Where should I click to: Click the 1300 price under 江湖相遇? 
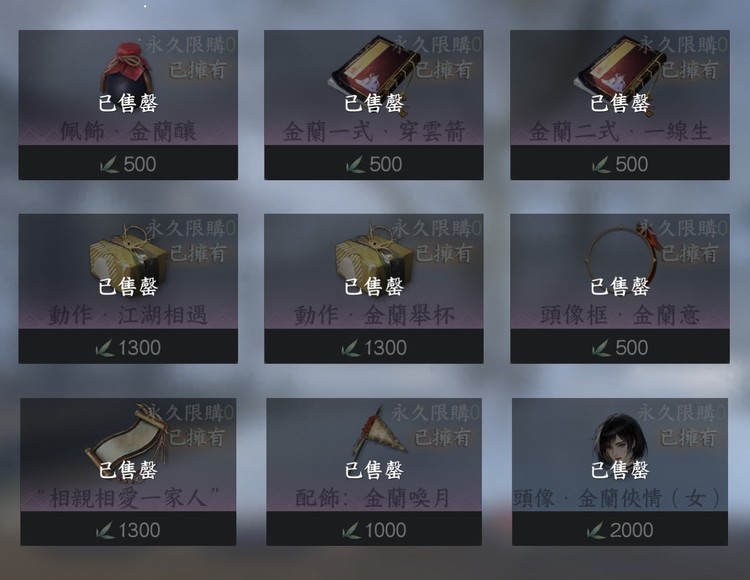click(128, 348)
